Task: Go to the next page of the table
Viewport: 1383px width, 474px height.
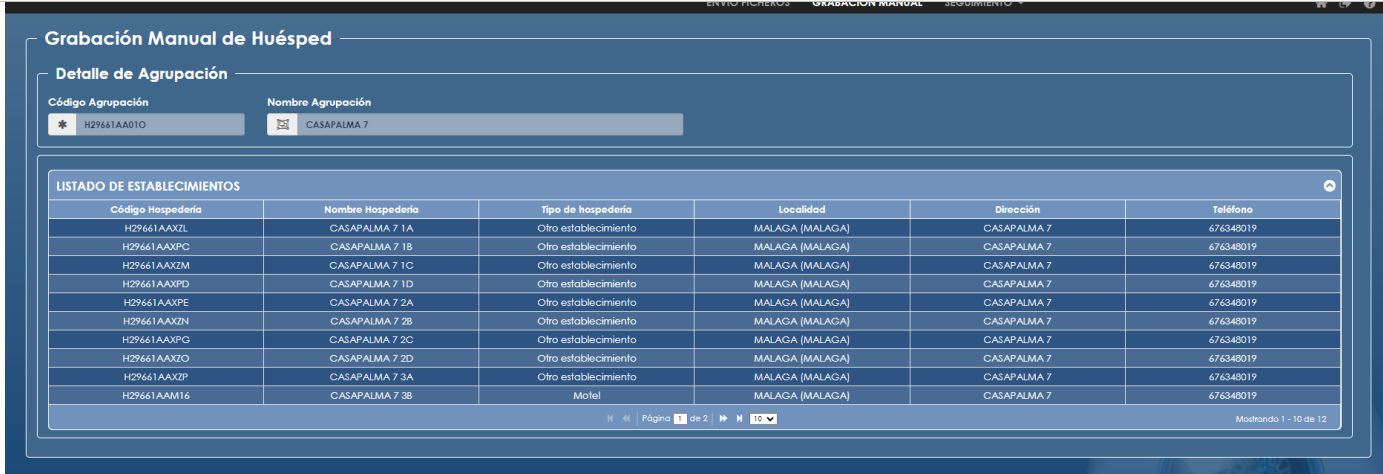Action: [x=723, y=418]
